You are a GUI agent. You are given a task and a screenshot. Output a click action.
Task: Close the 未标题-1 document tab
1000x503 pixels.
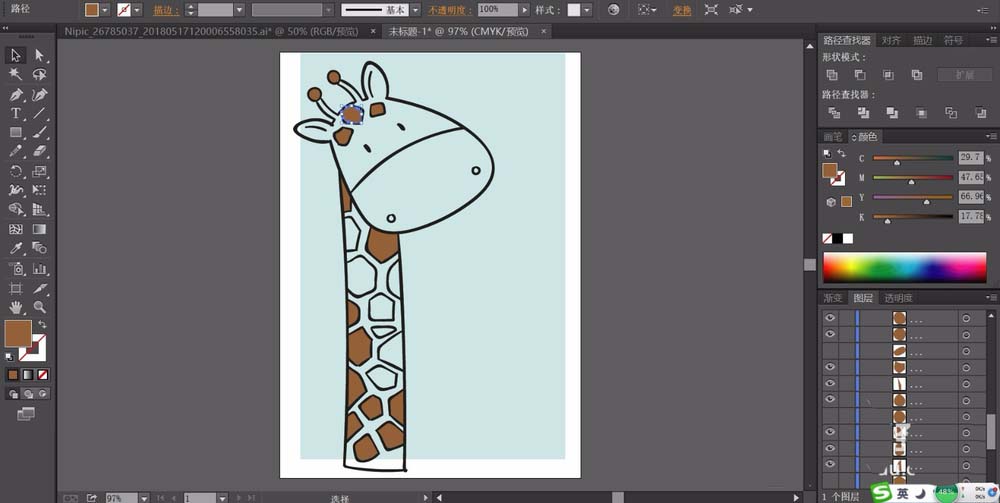pyautogui.click(x=543, y=31)
